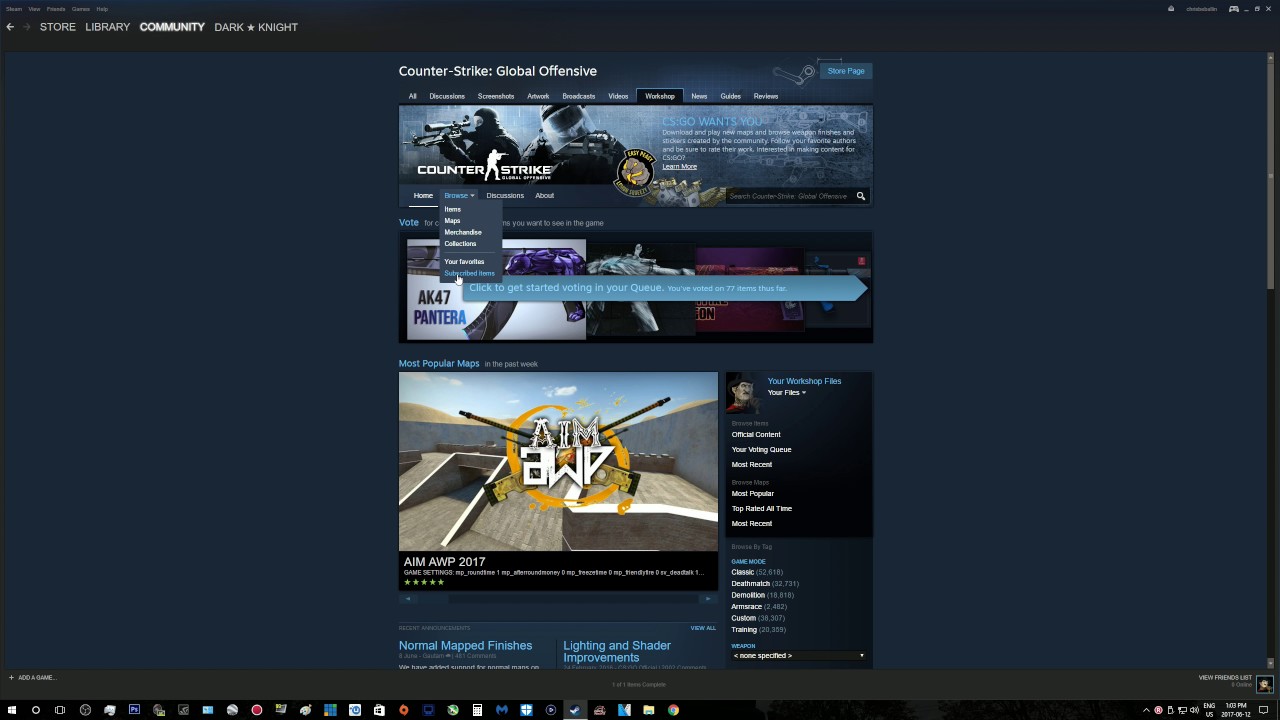
Task: Click the Store Page button
Action: 846,71
